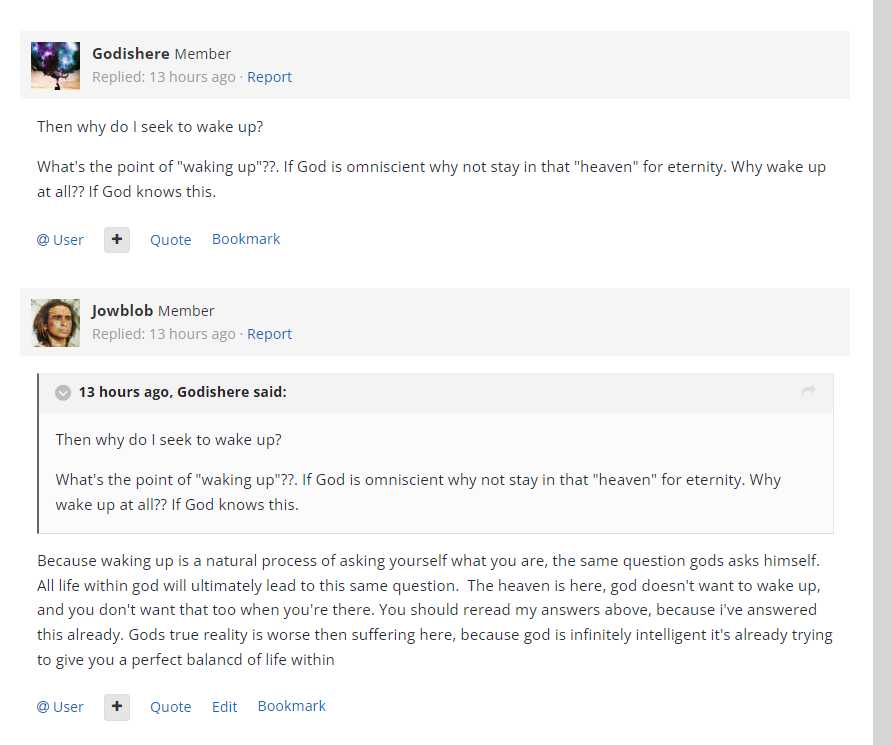Viewport: 892px width, 745px height.
Task: Click Godishere's profile avatar
Action: pyautogui.click(x=56, y=66)
